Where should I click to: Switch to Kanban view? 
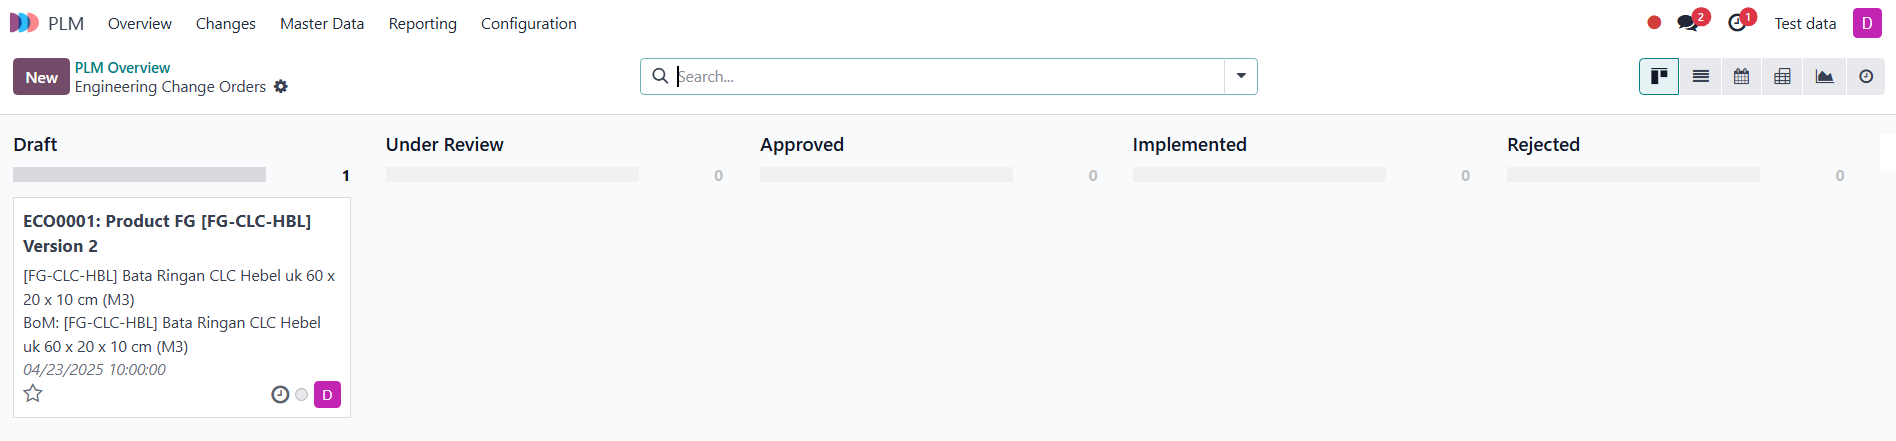(1659, 76)
